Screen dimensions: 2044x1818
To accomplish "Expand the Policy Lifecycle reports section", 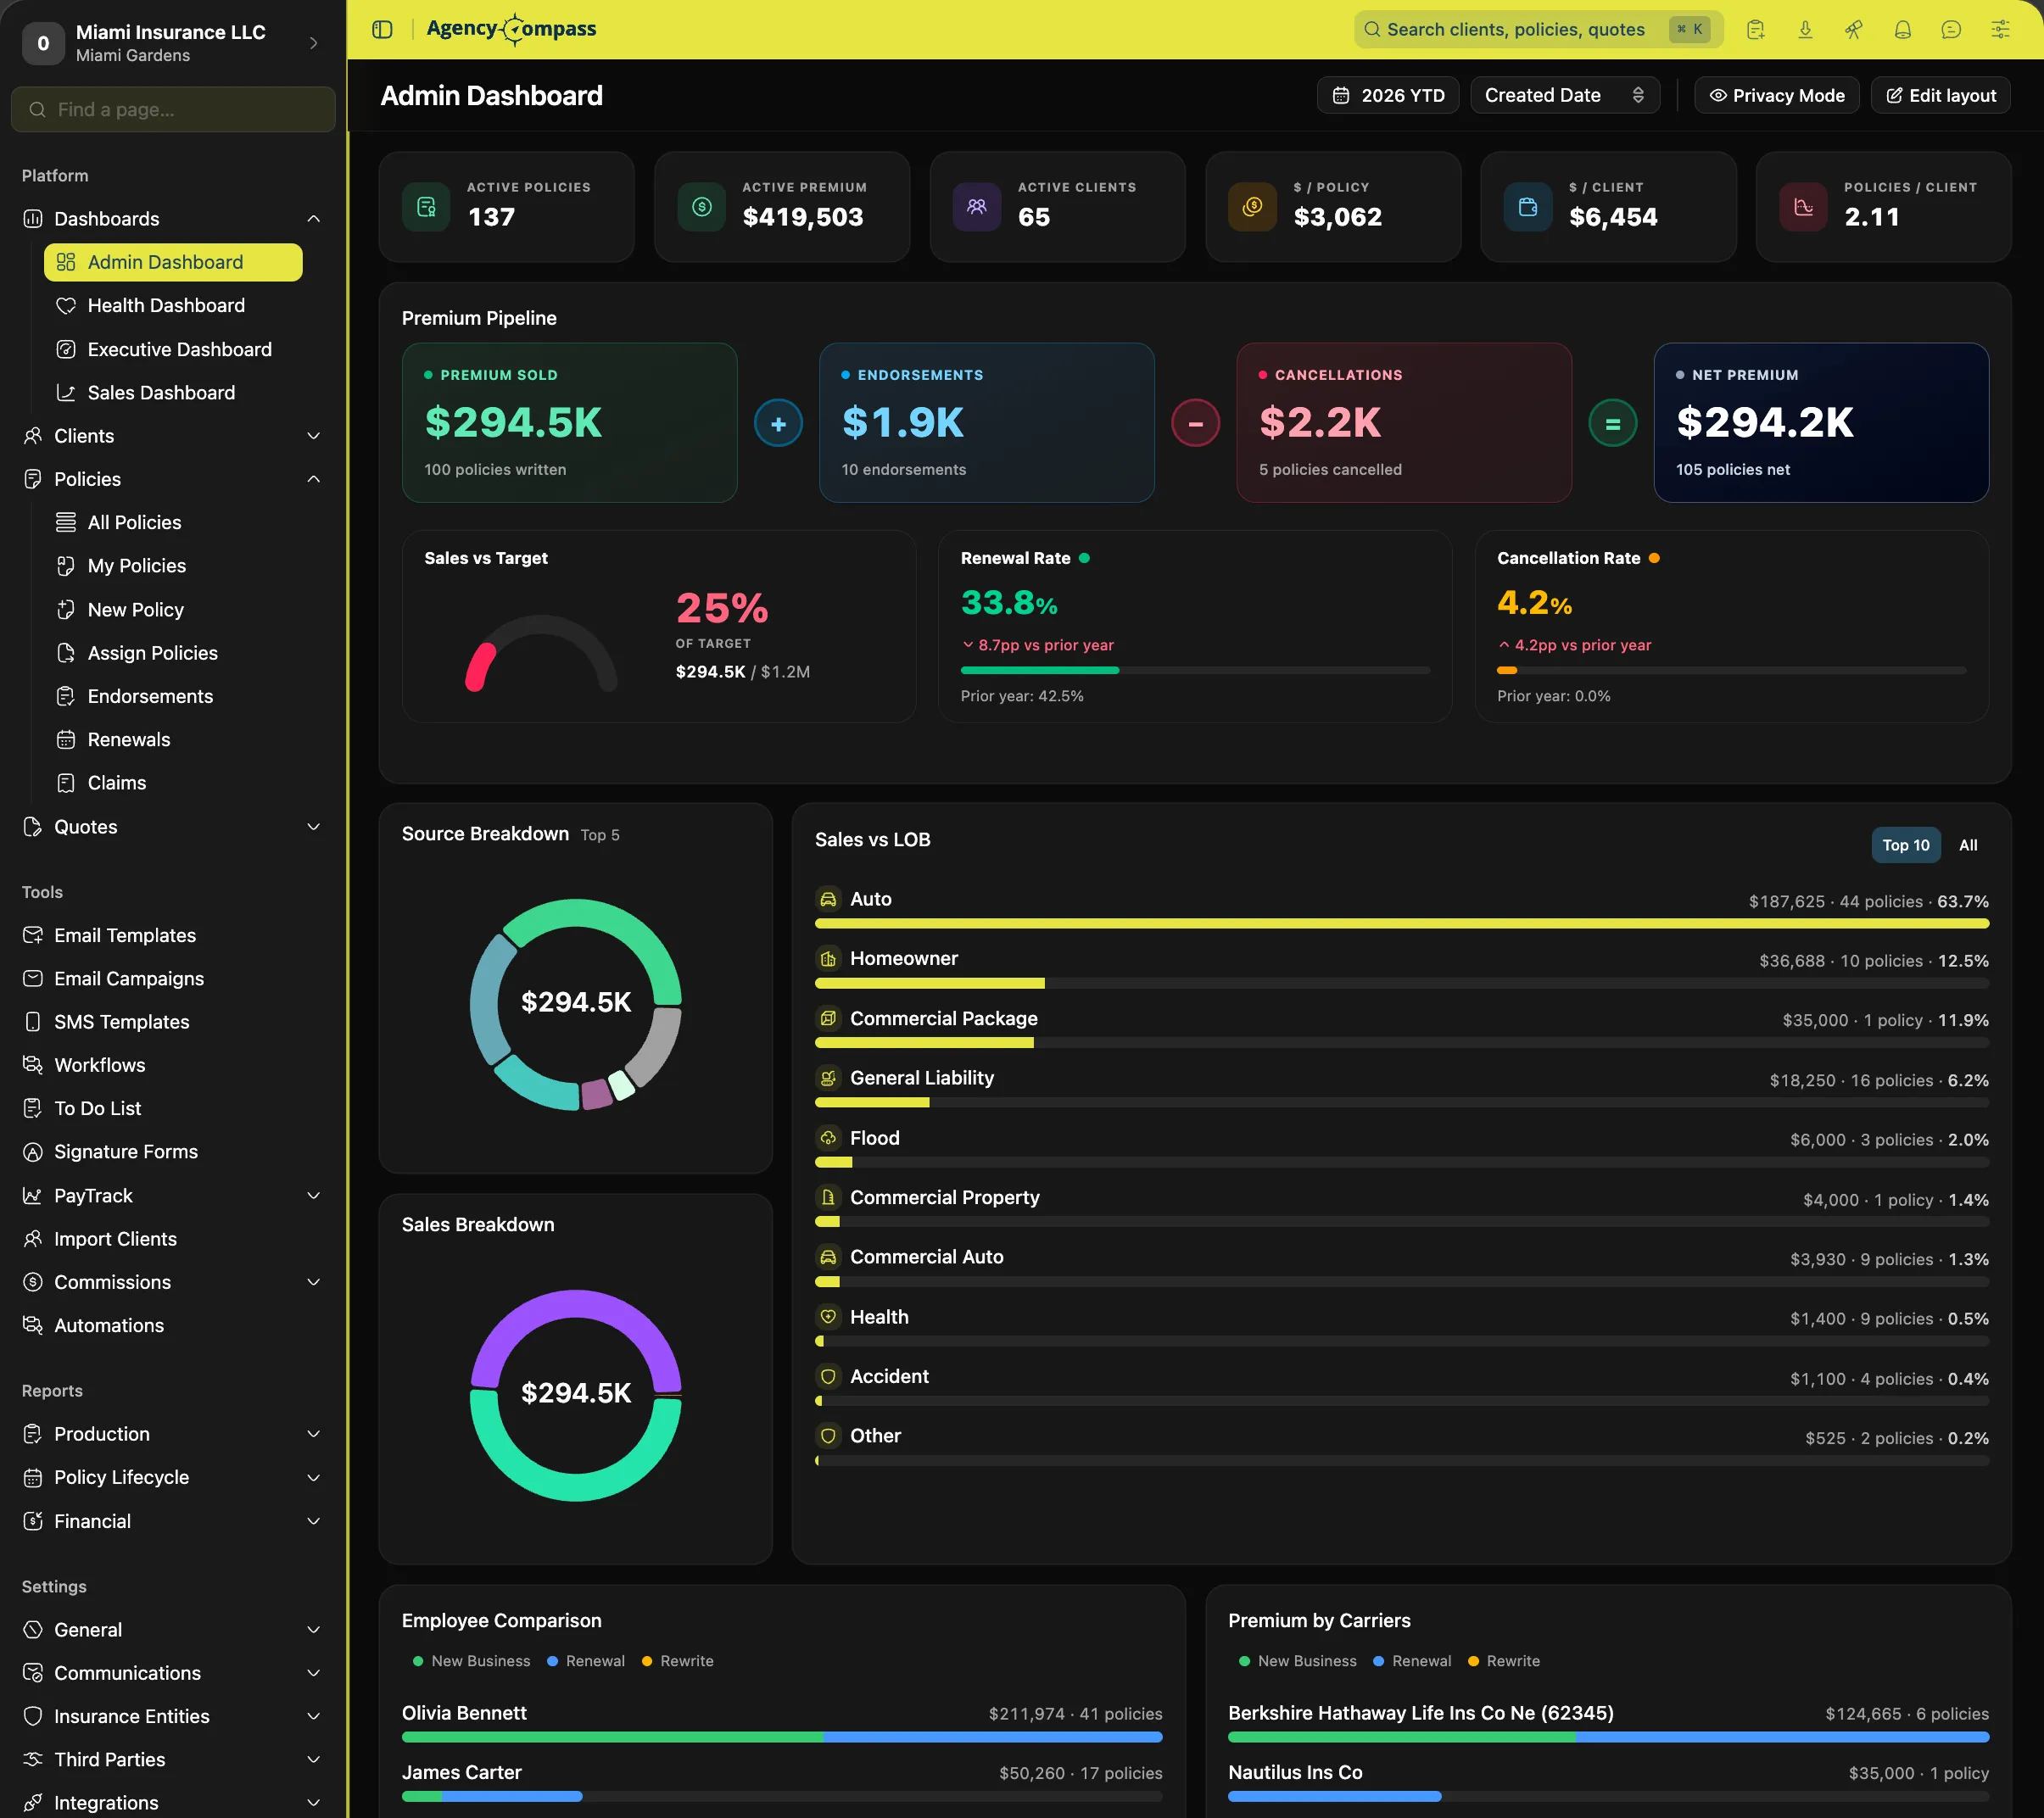I will click(x=173, y=1477).
